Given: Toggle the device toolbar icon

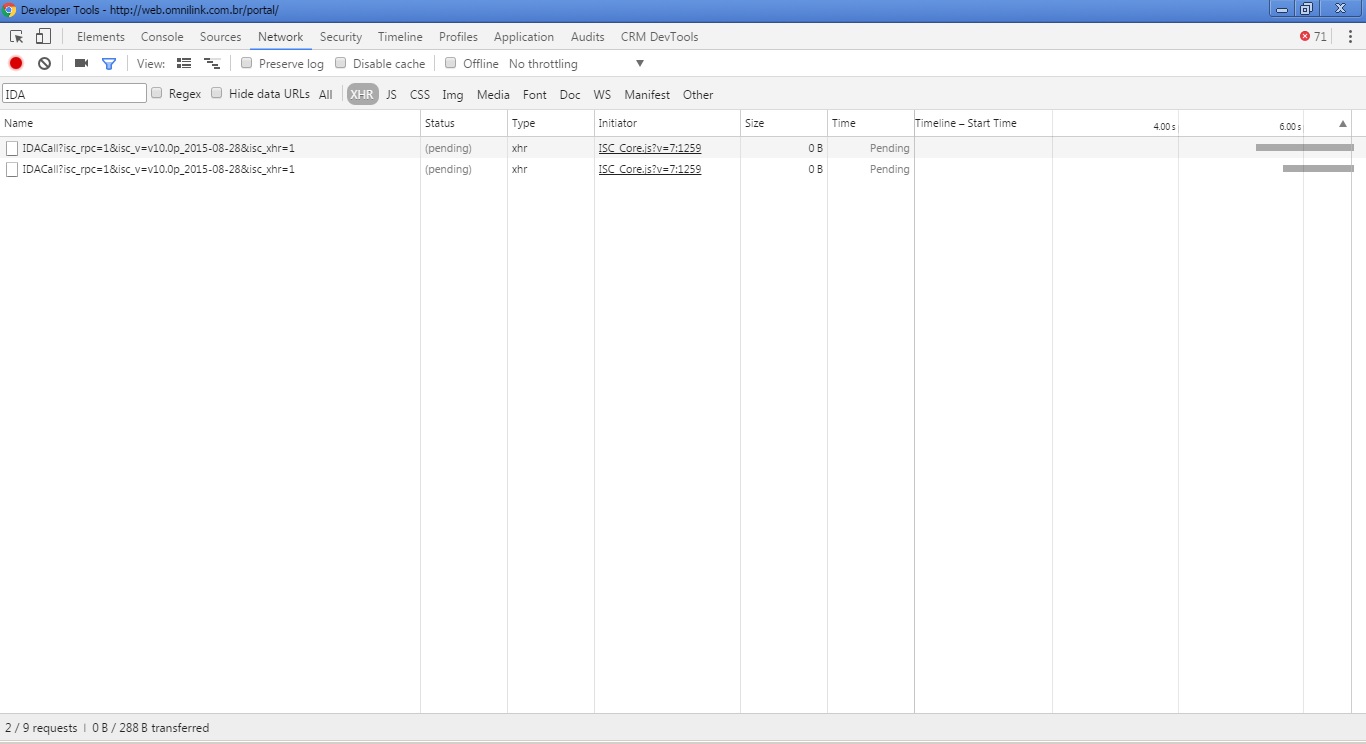Looking at the screenshot, I should pyautogui.click(x=43, y=37).
